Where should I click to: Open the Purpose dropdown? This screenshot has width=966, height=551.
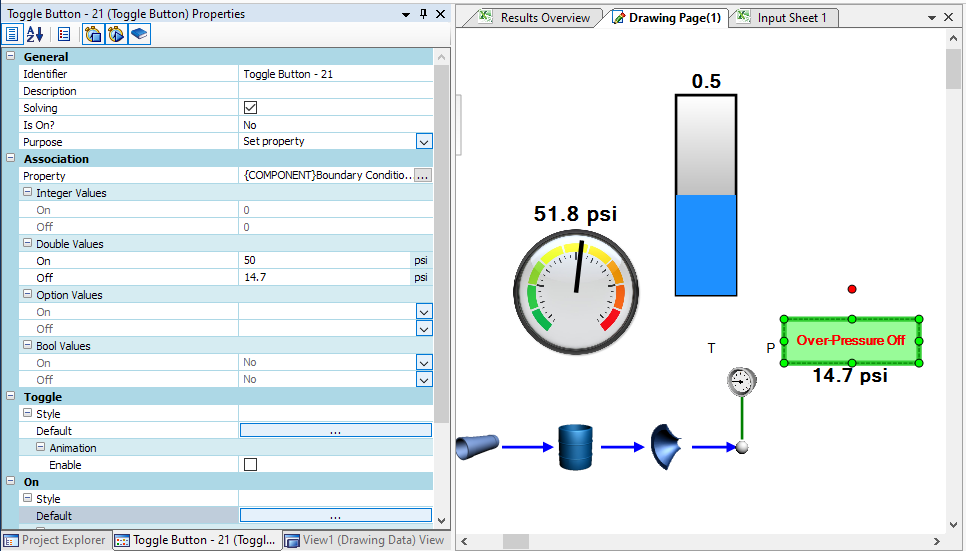pyautogui.click(x=424, y=142)
